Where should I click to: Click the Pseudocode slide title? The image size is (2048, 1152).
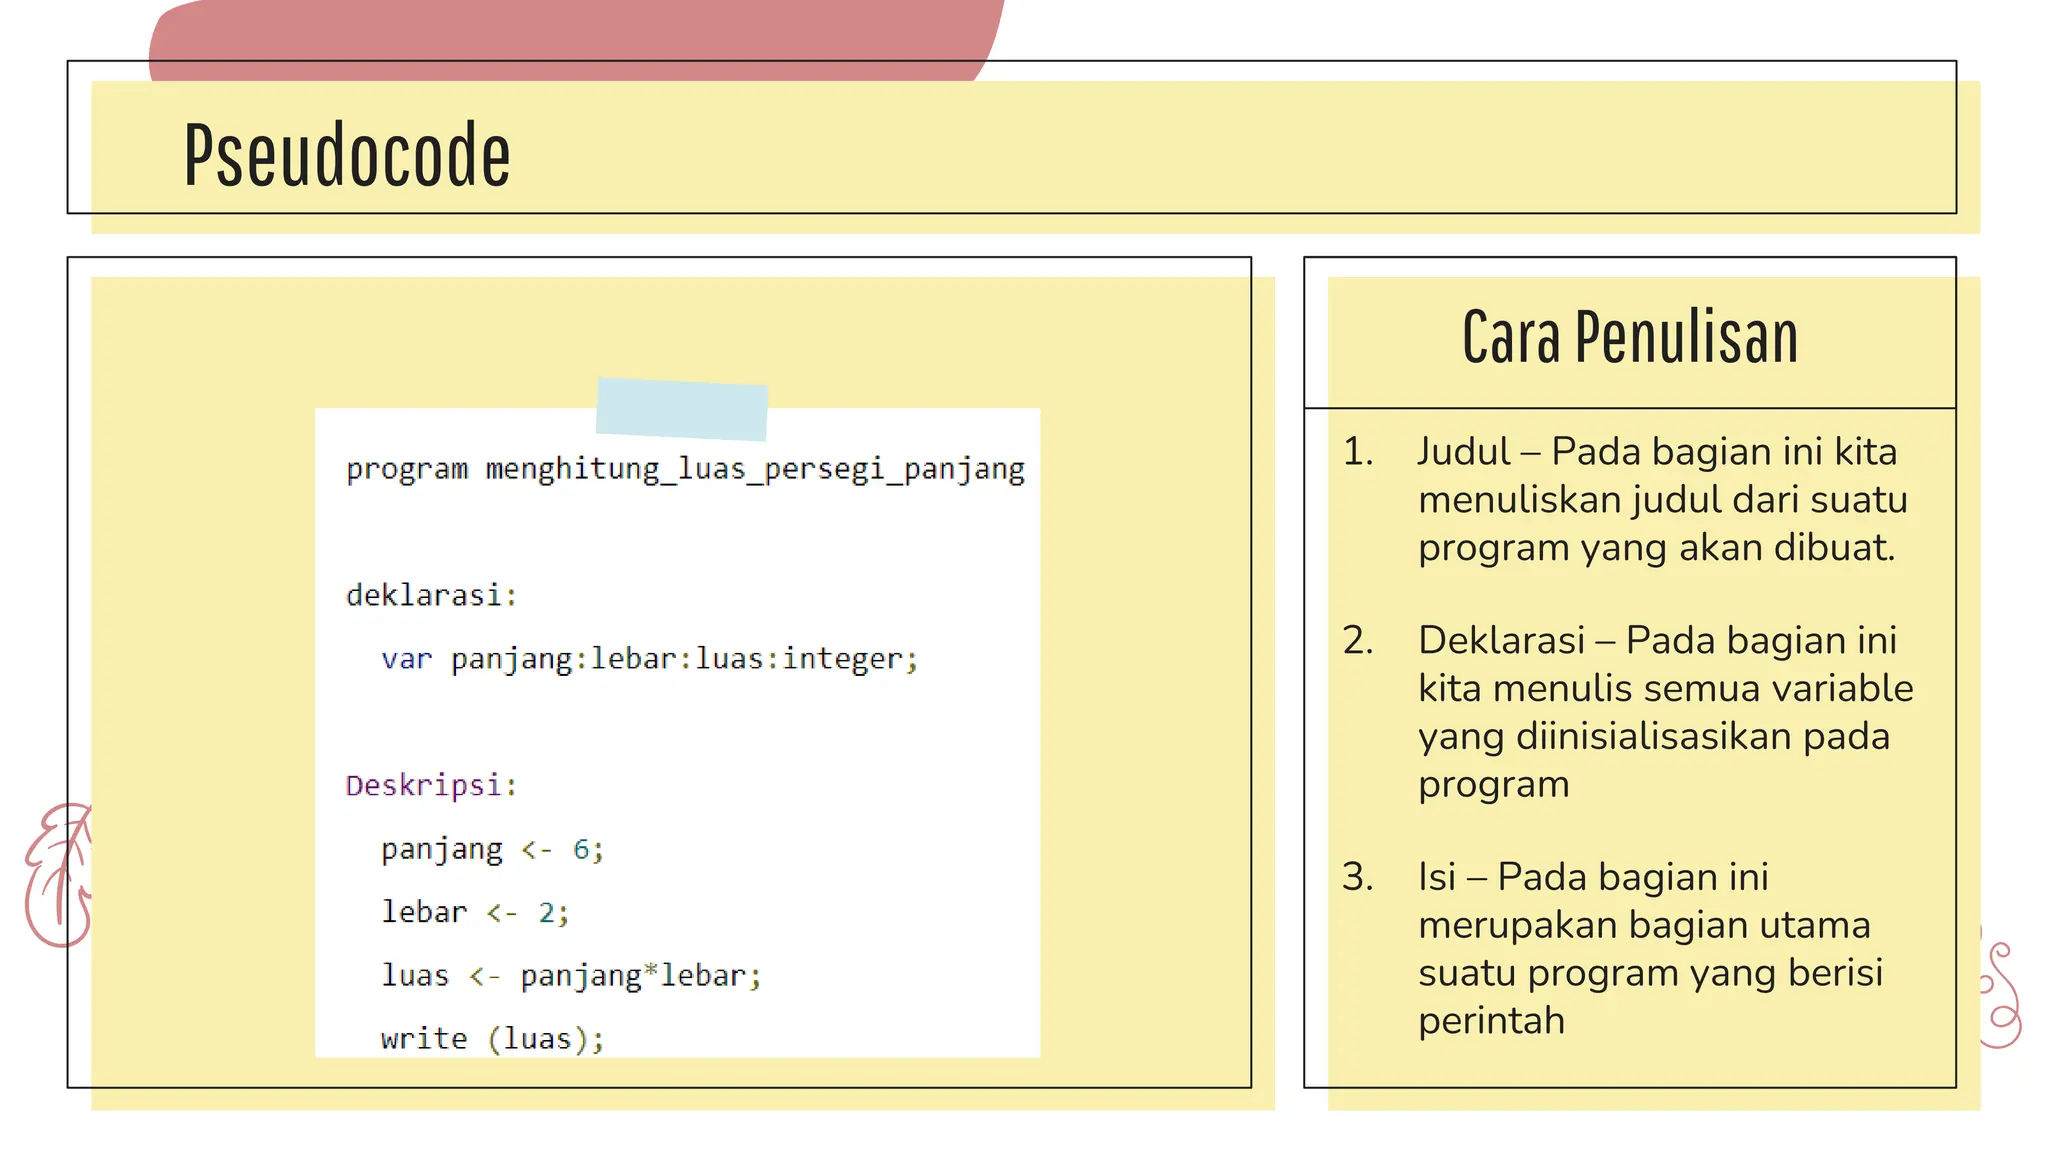pos(346,155)
